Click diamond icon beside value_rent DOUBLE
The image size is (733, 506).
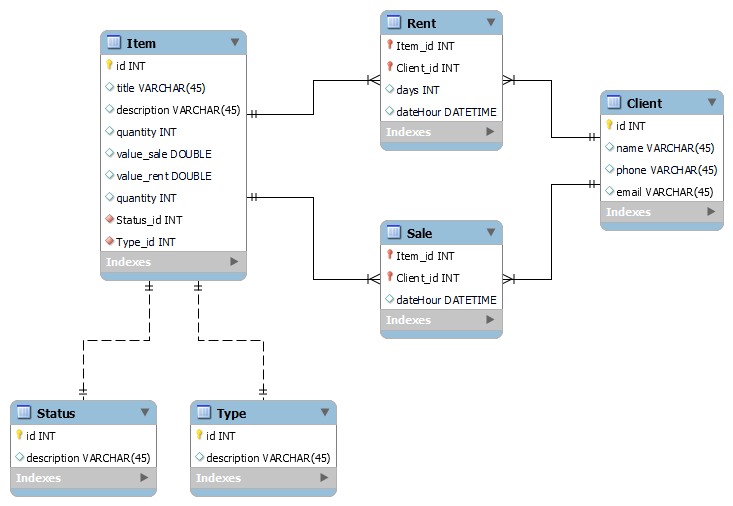click(x=110, y=174)
